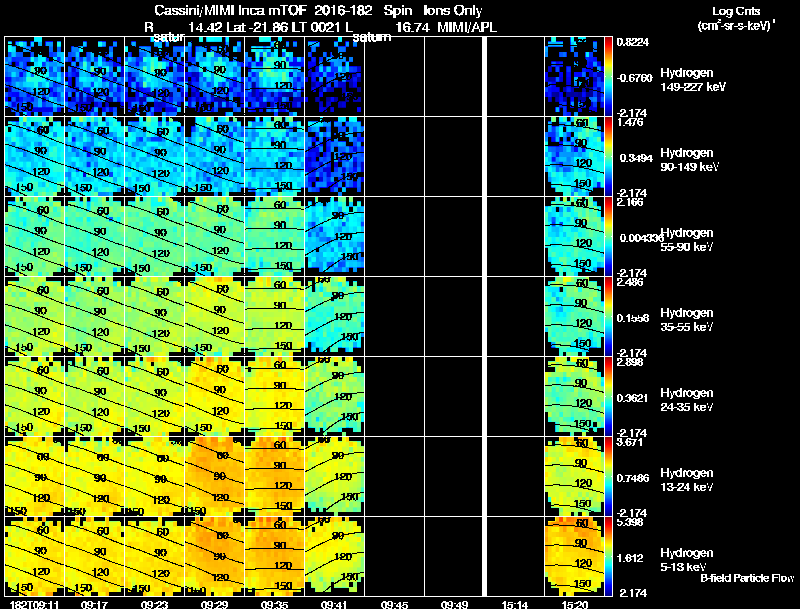800x609 pixels.
Task: Click the Log Cnts units header
Action: (x=736, y=18)
